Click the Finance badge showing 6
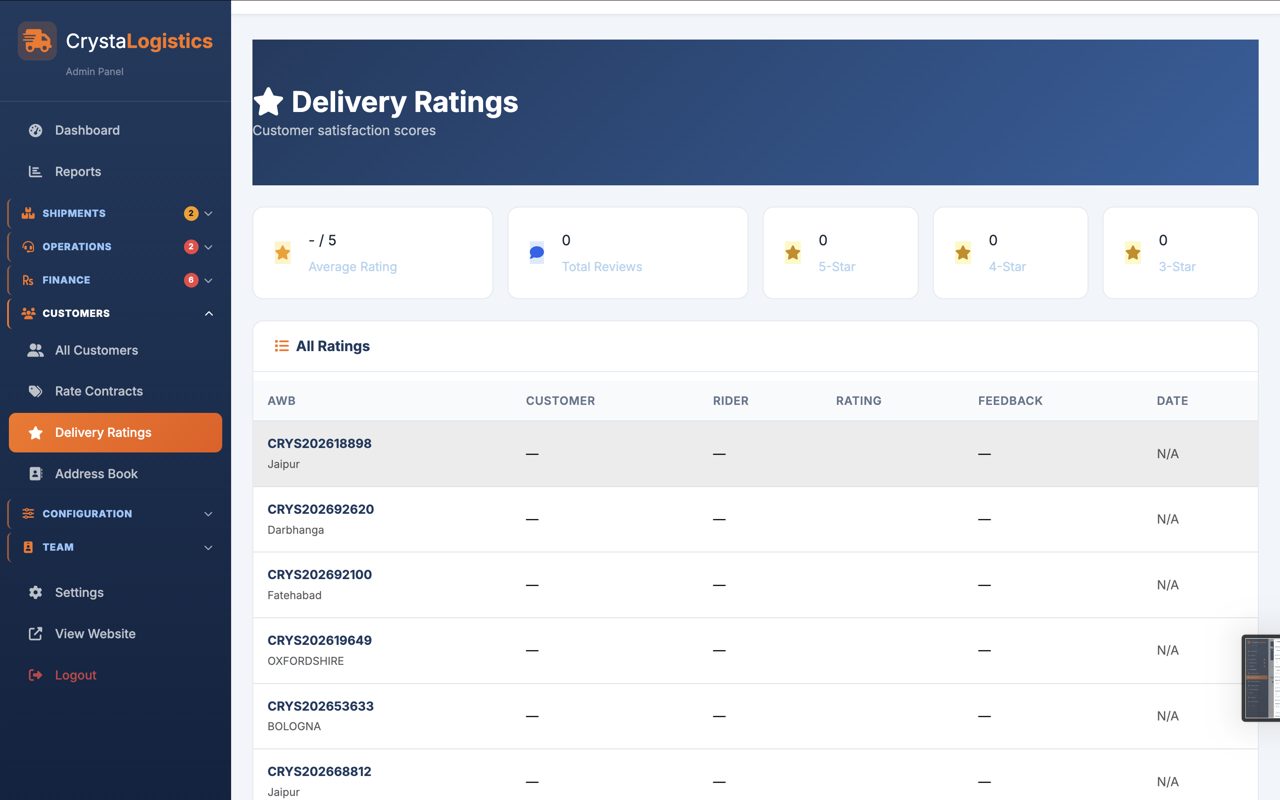1280x800 pixels. (191, 280)
